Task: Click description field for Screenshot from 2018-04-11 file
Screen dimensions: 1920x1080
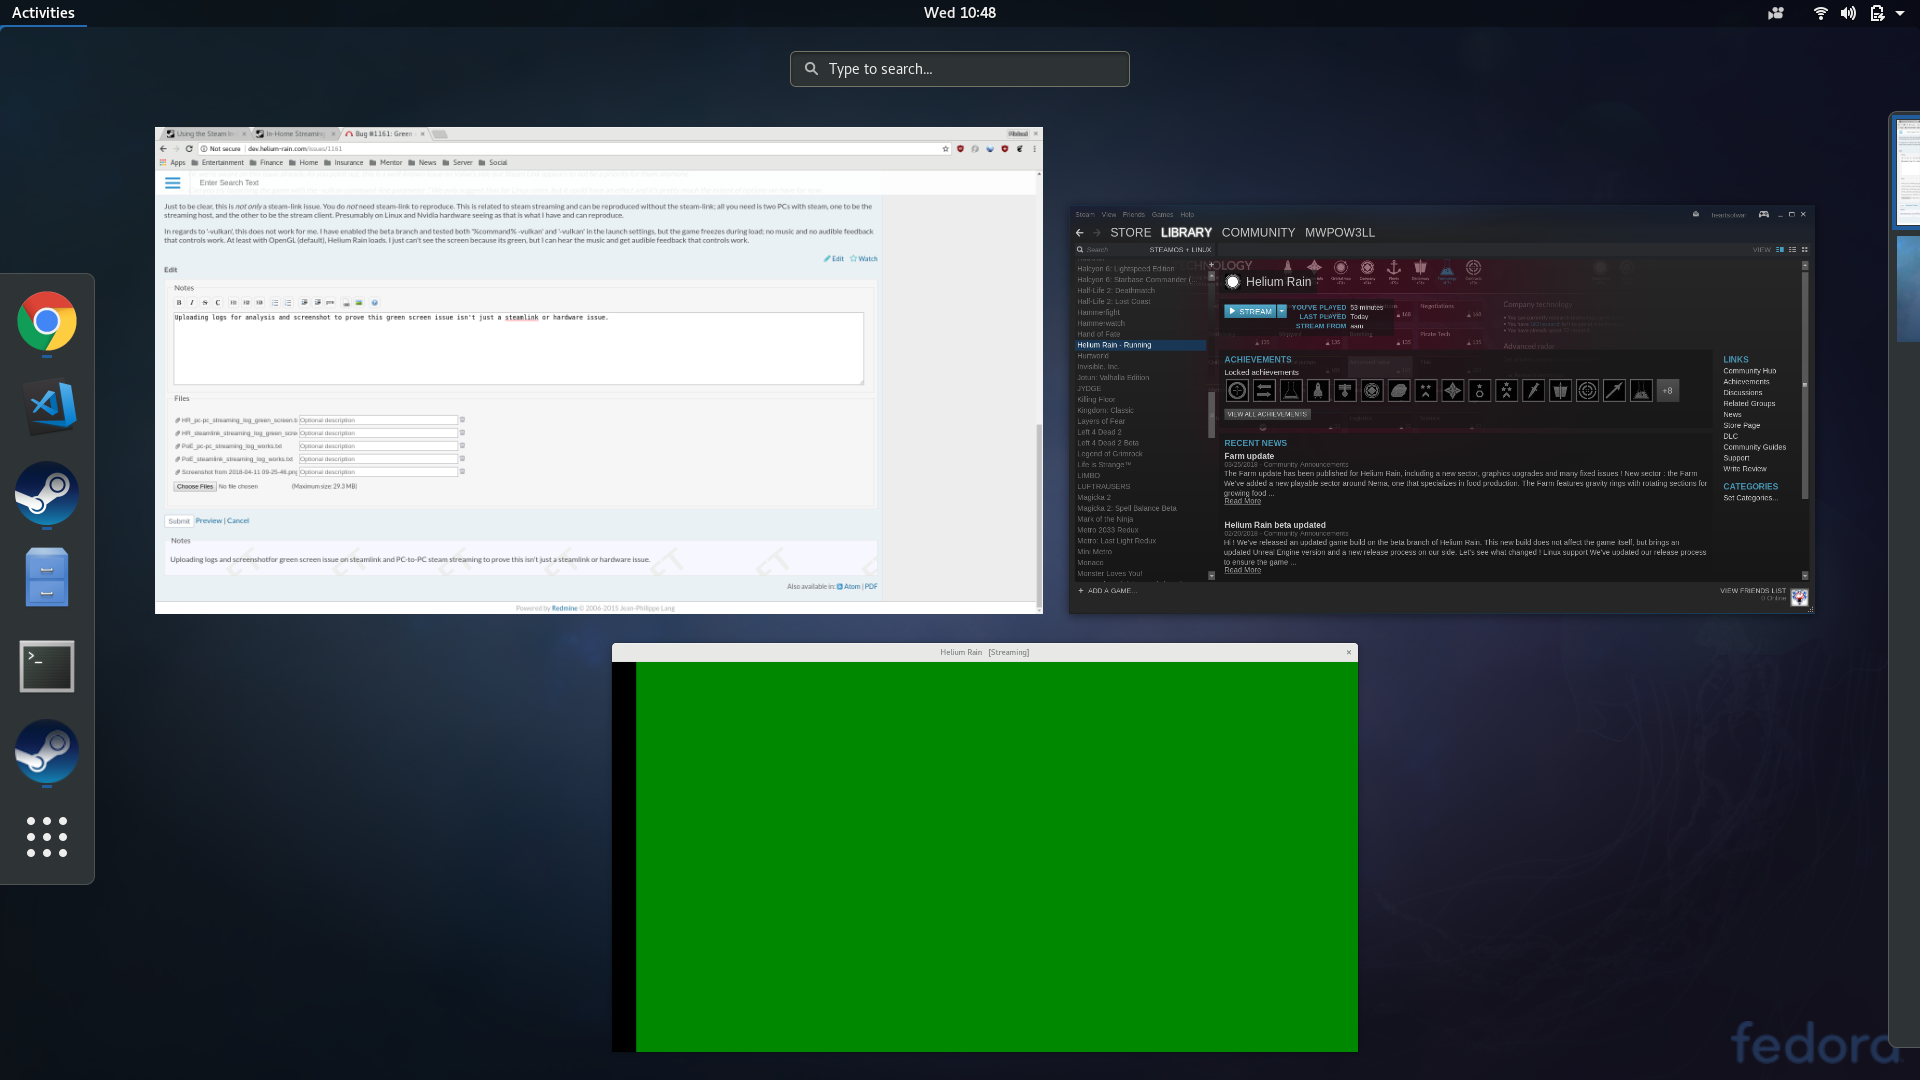Action: point(378,472)
